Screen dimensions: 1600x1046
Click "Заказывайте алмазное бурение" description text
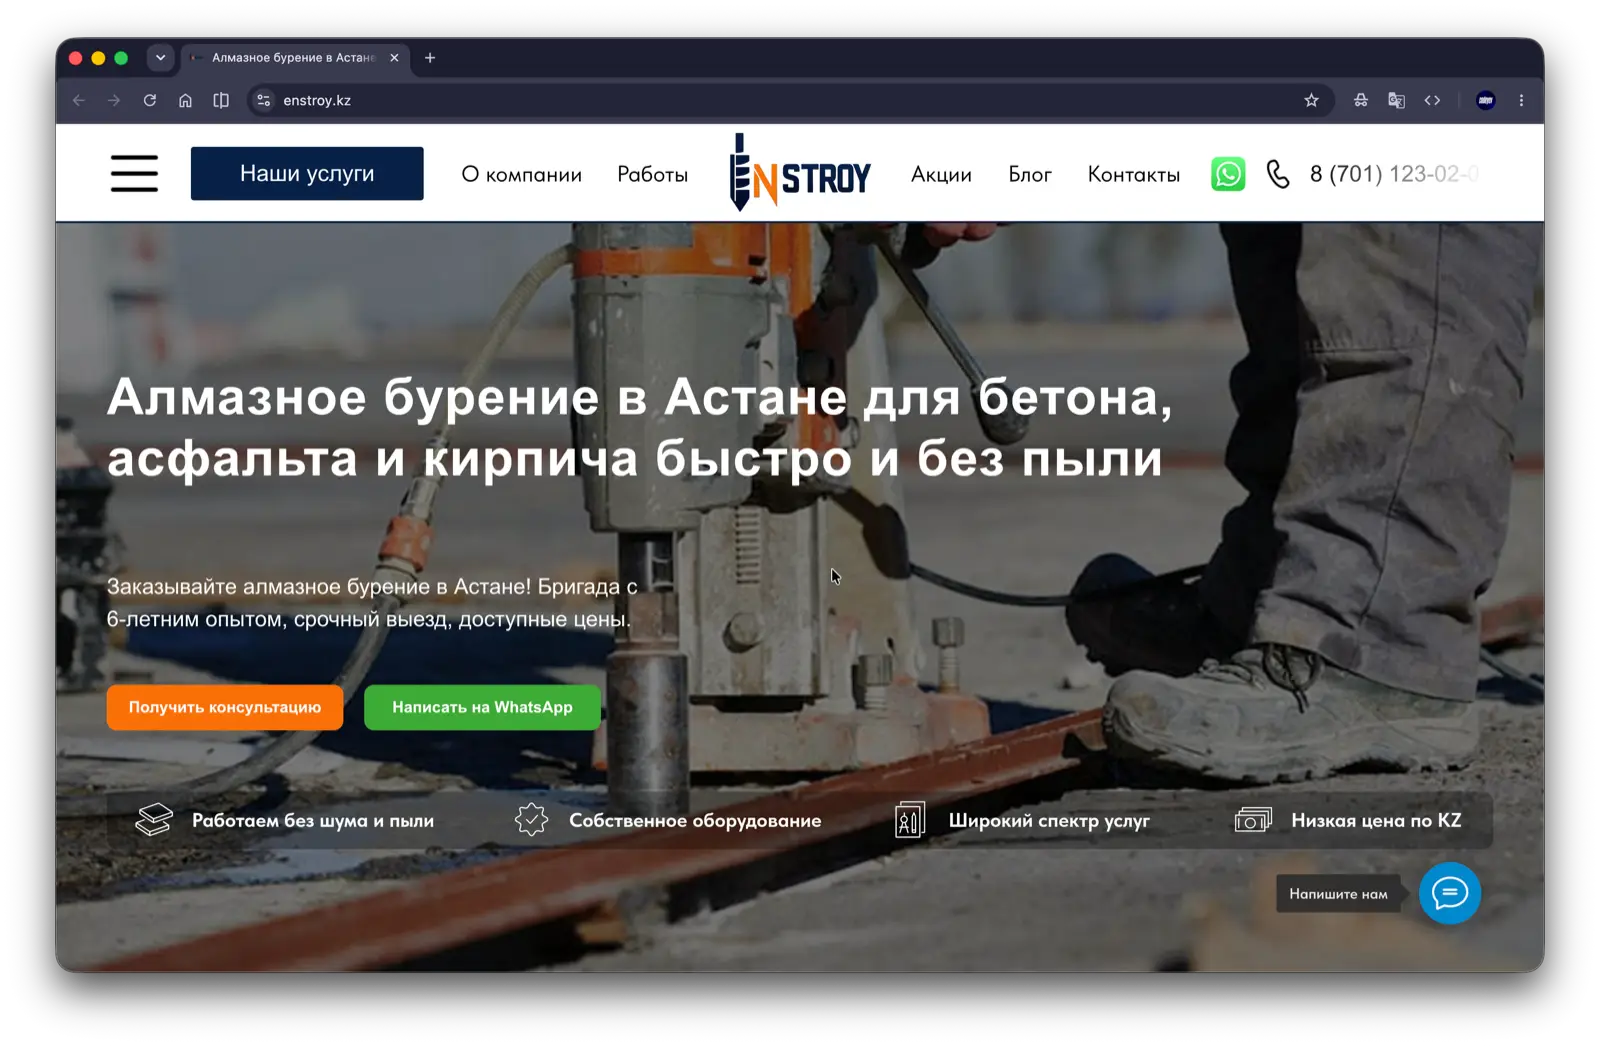tap(372, 602)
